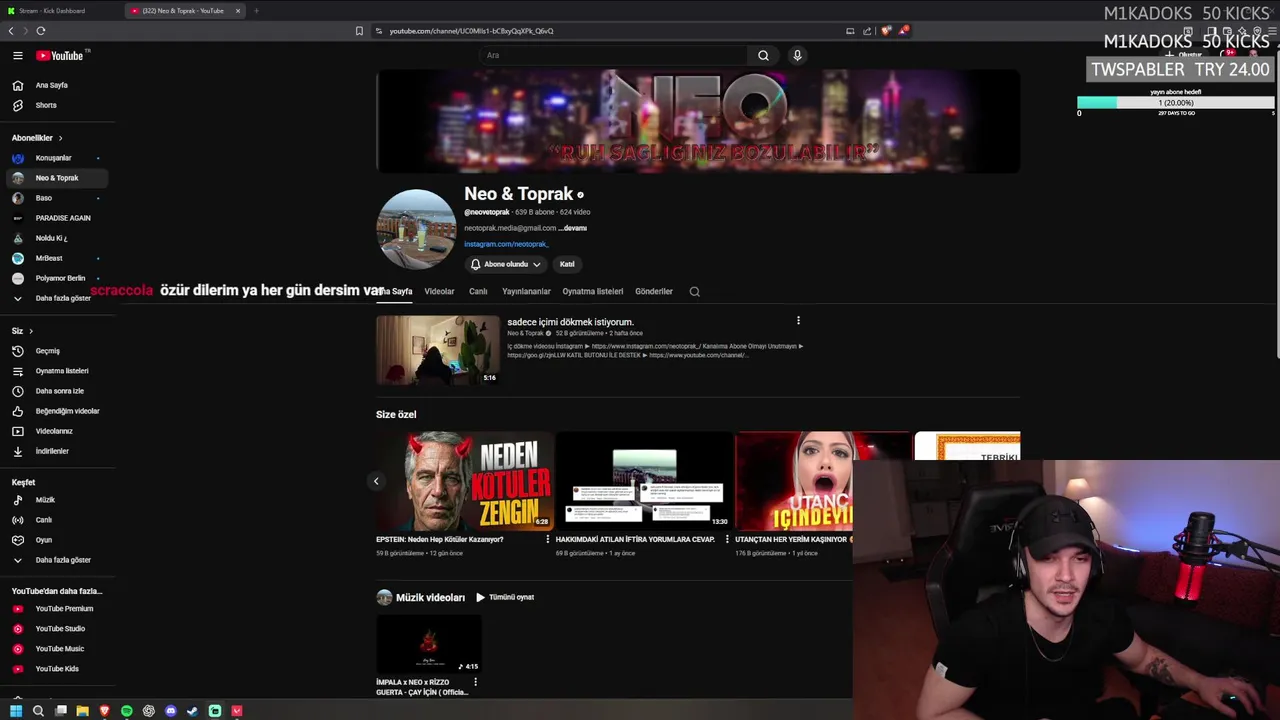Click Tümünü oynat for Müzik videoları
Viewport: 1280px width, 720px height.
[x=505, y=597]
